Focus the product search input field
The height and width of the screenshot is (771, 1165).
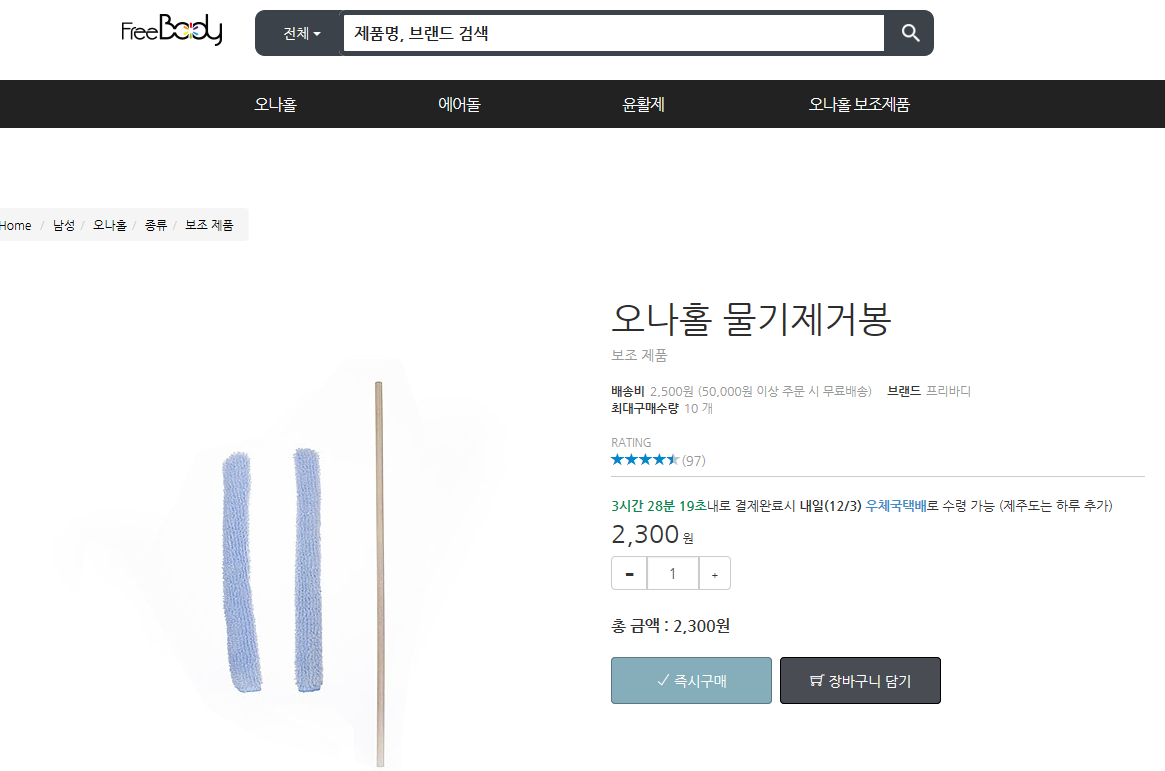(613, 33)
